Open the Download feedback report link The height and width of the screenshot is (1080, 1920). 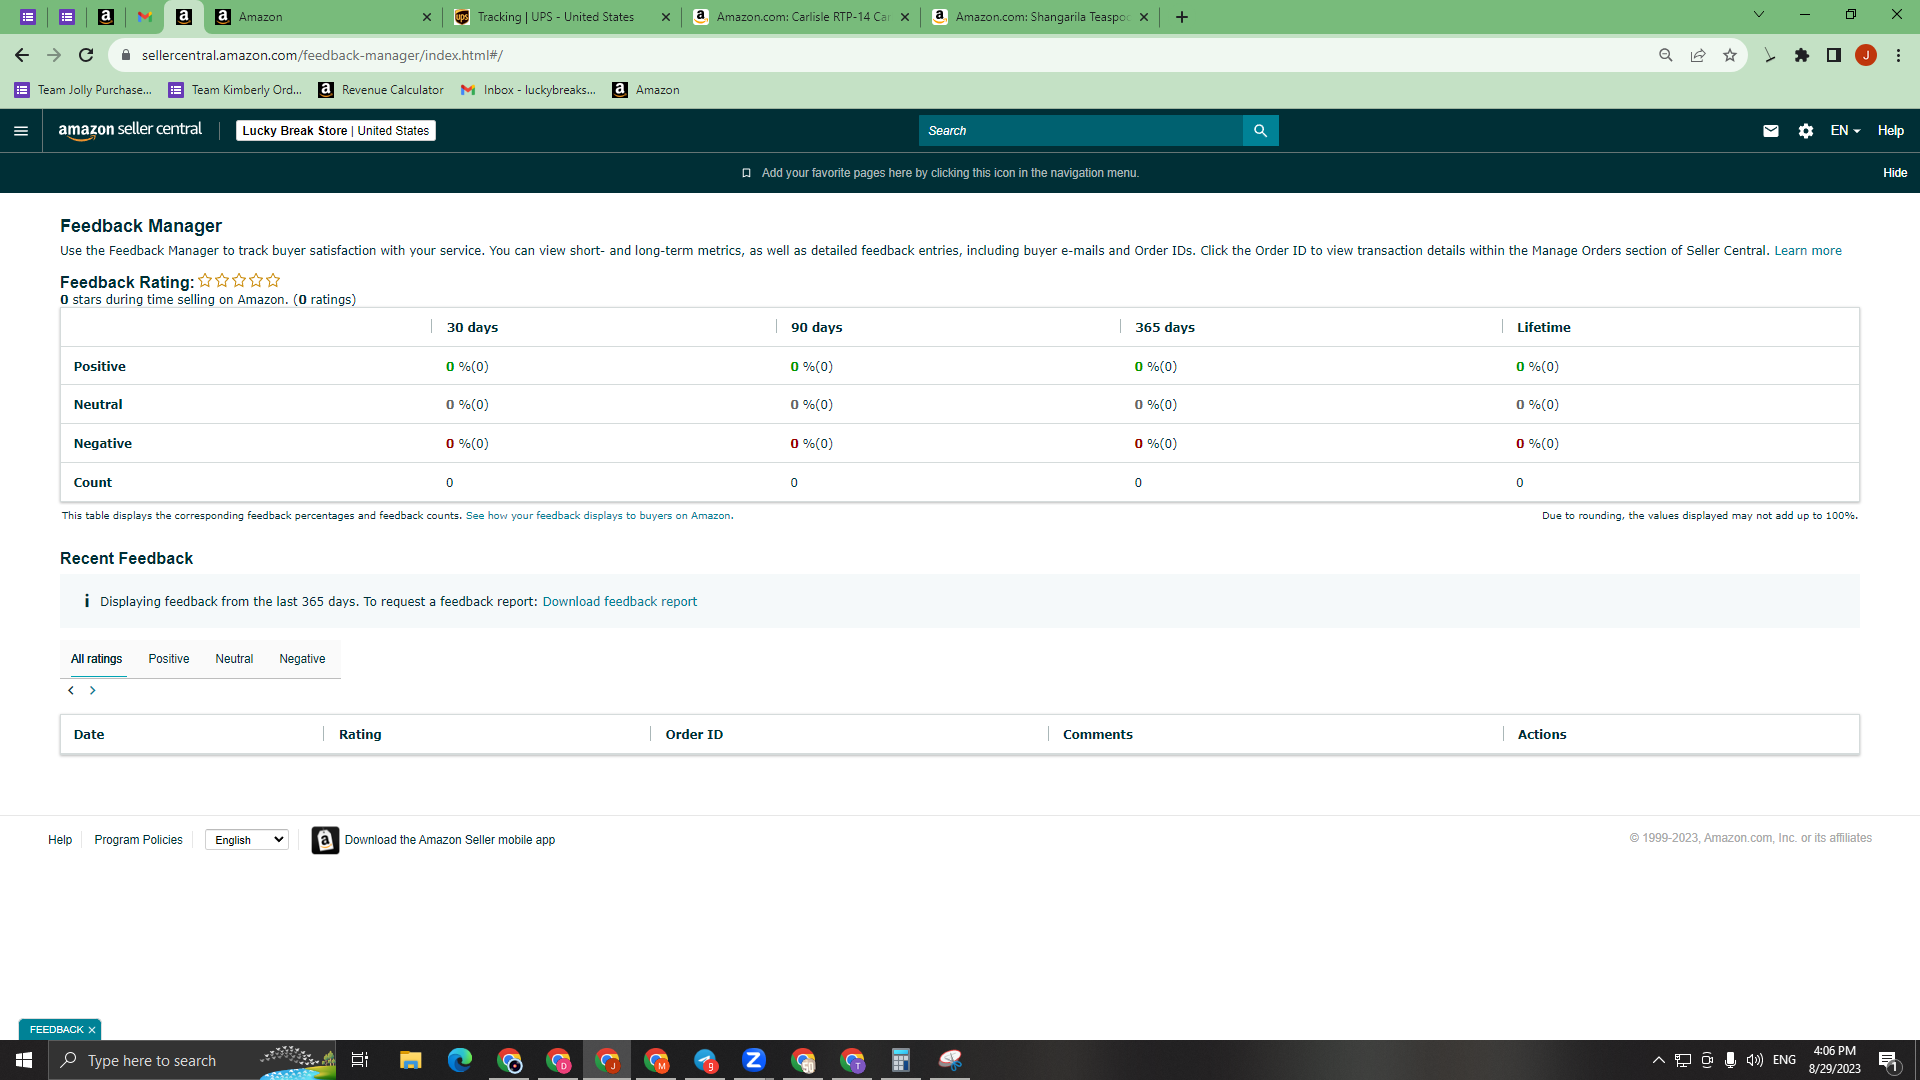620,602
